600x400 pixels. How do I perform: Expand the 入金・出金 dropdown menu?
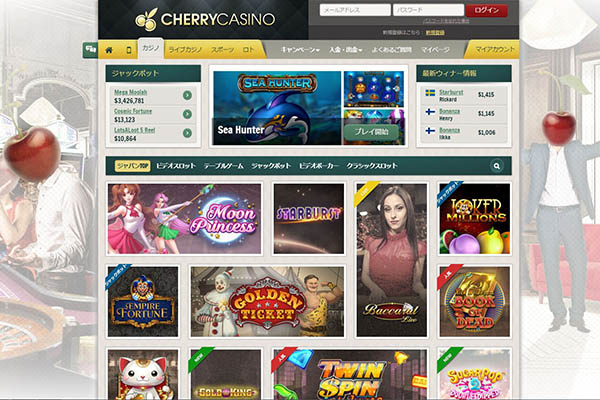346,50
